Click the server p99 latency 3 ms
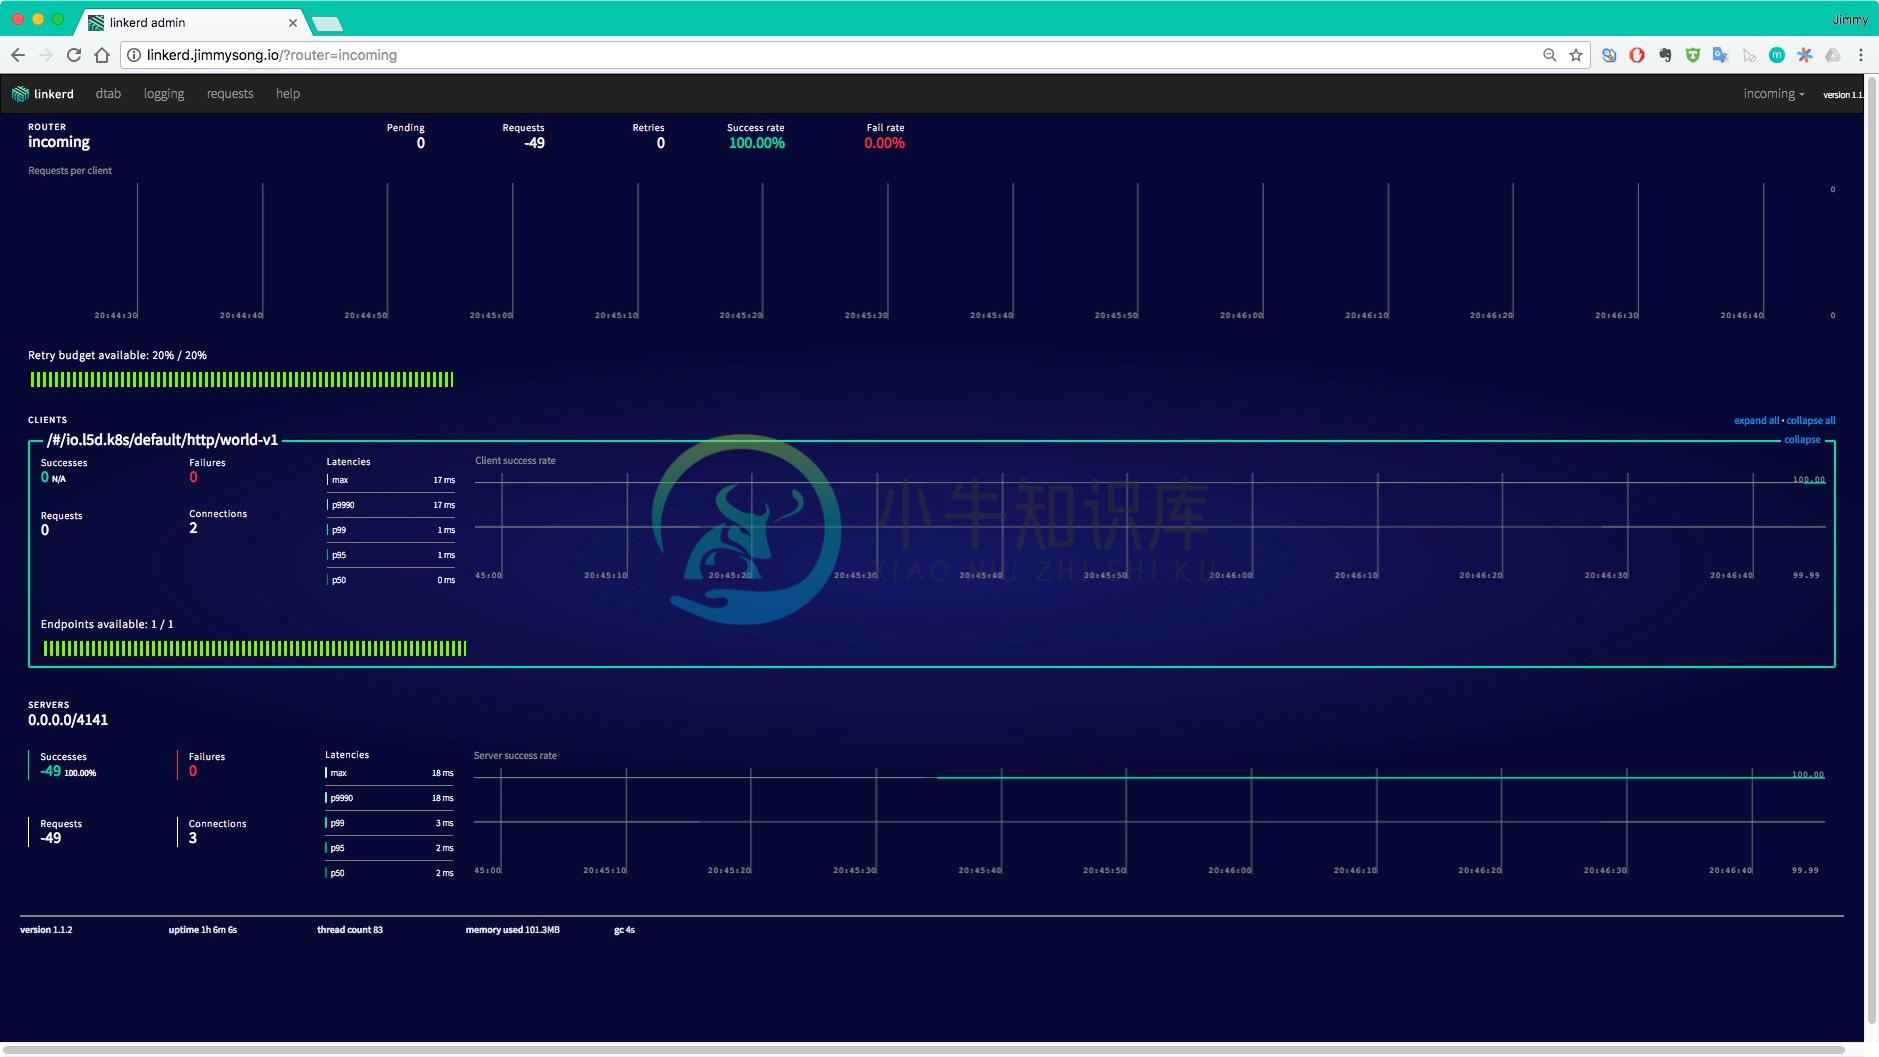1879x1057 pixels. [445, 823]
